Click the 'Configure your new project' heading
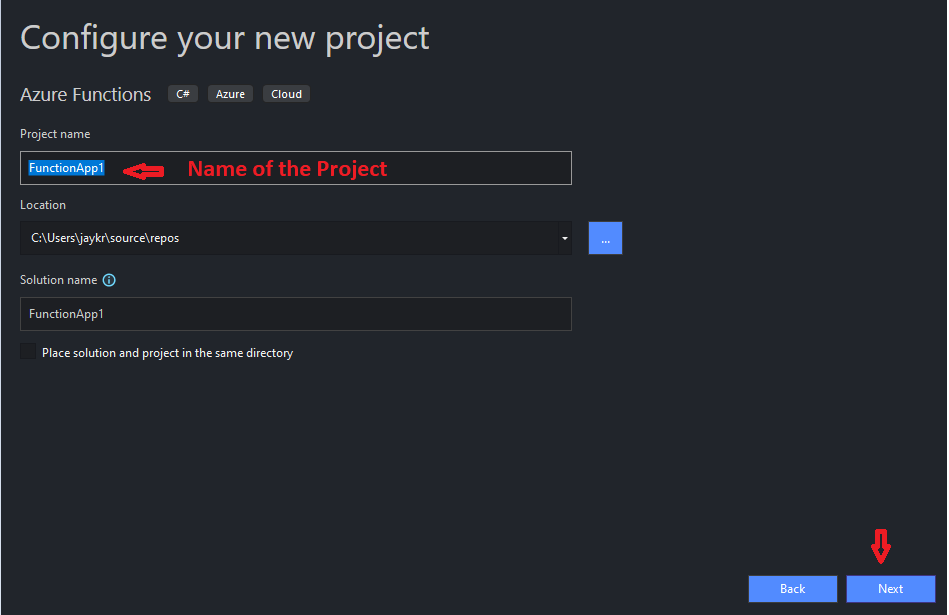The height and width of the screenshot is (615, 949). pyautogui.click(x=225, y=38)
